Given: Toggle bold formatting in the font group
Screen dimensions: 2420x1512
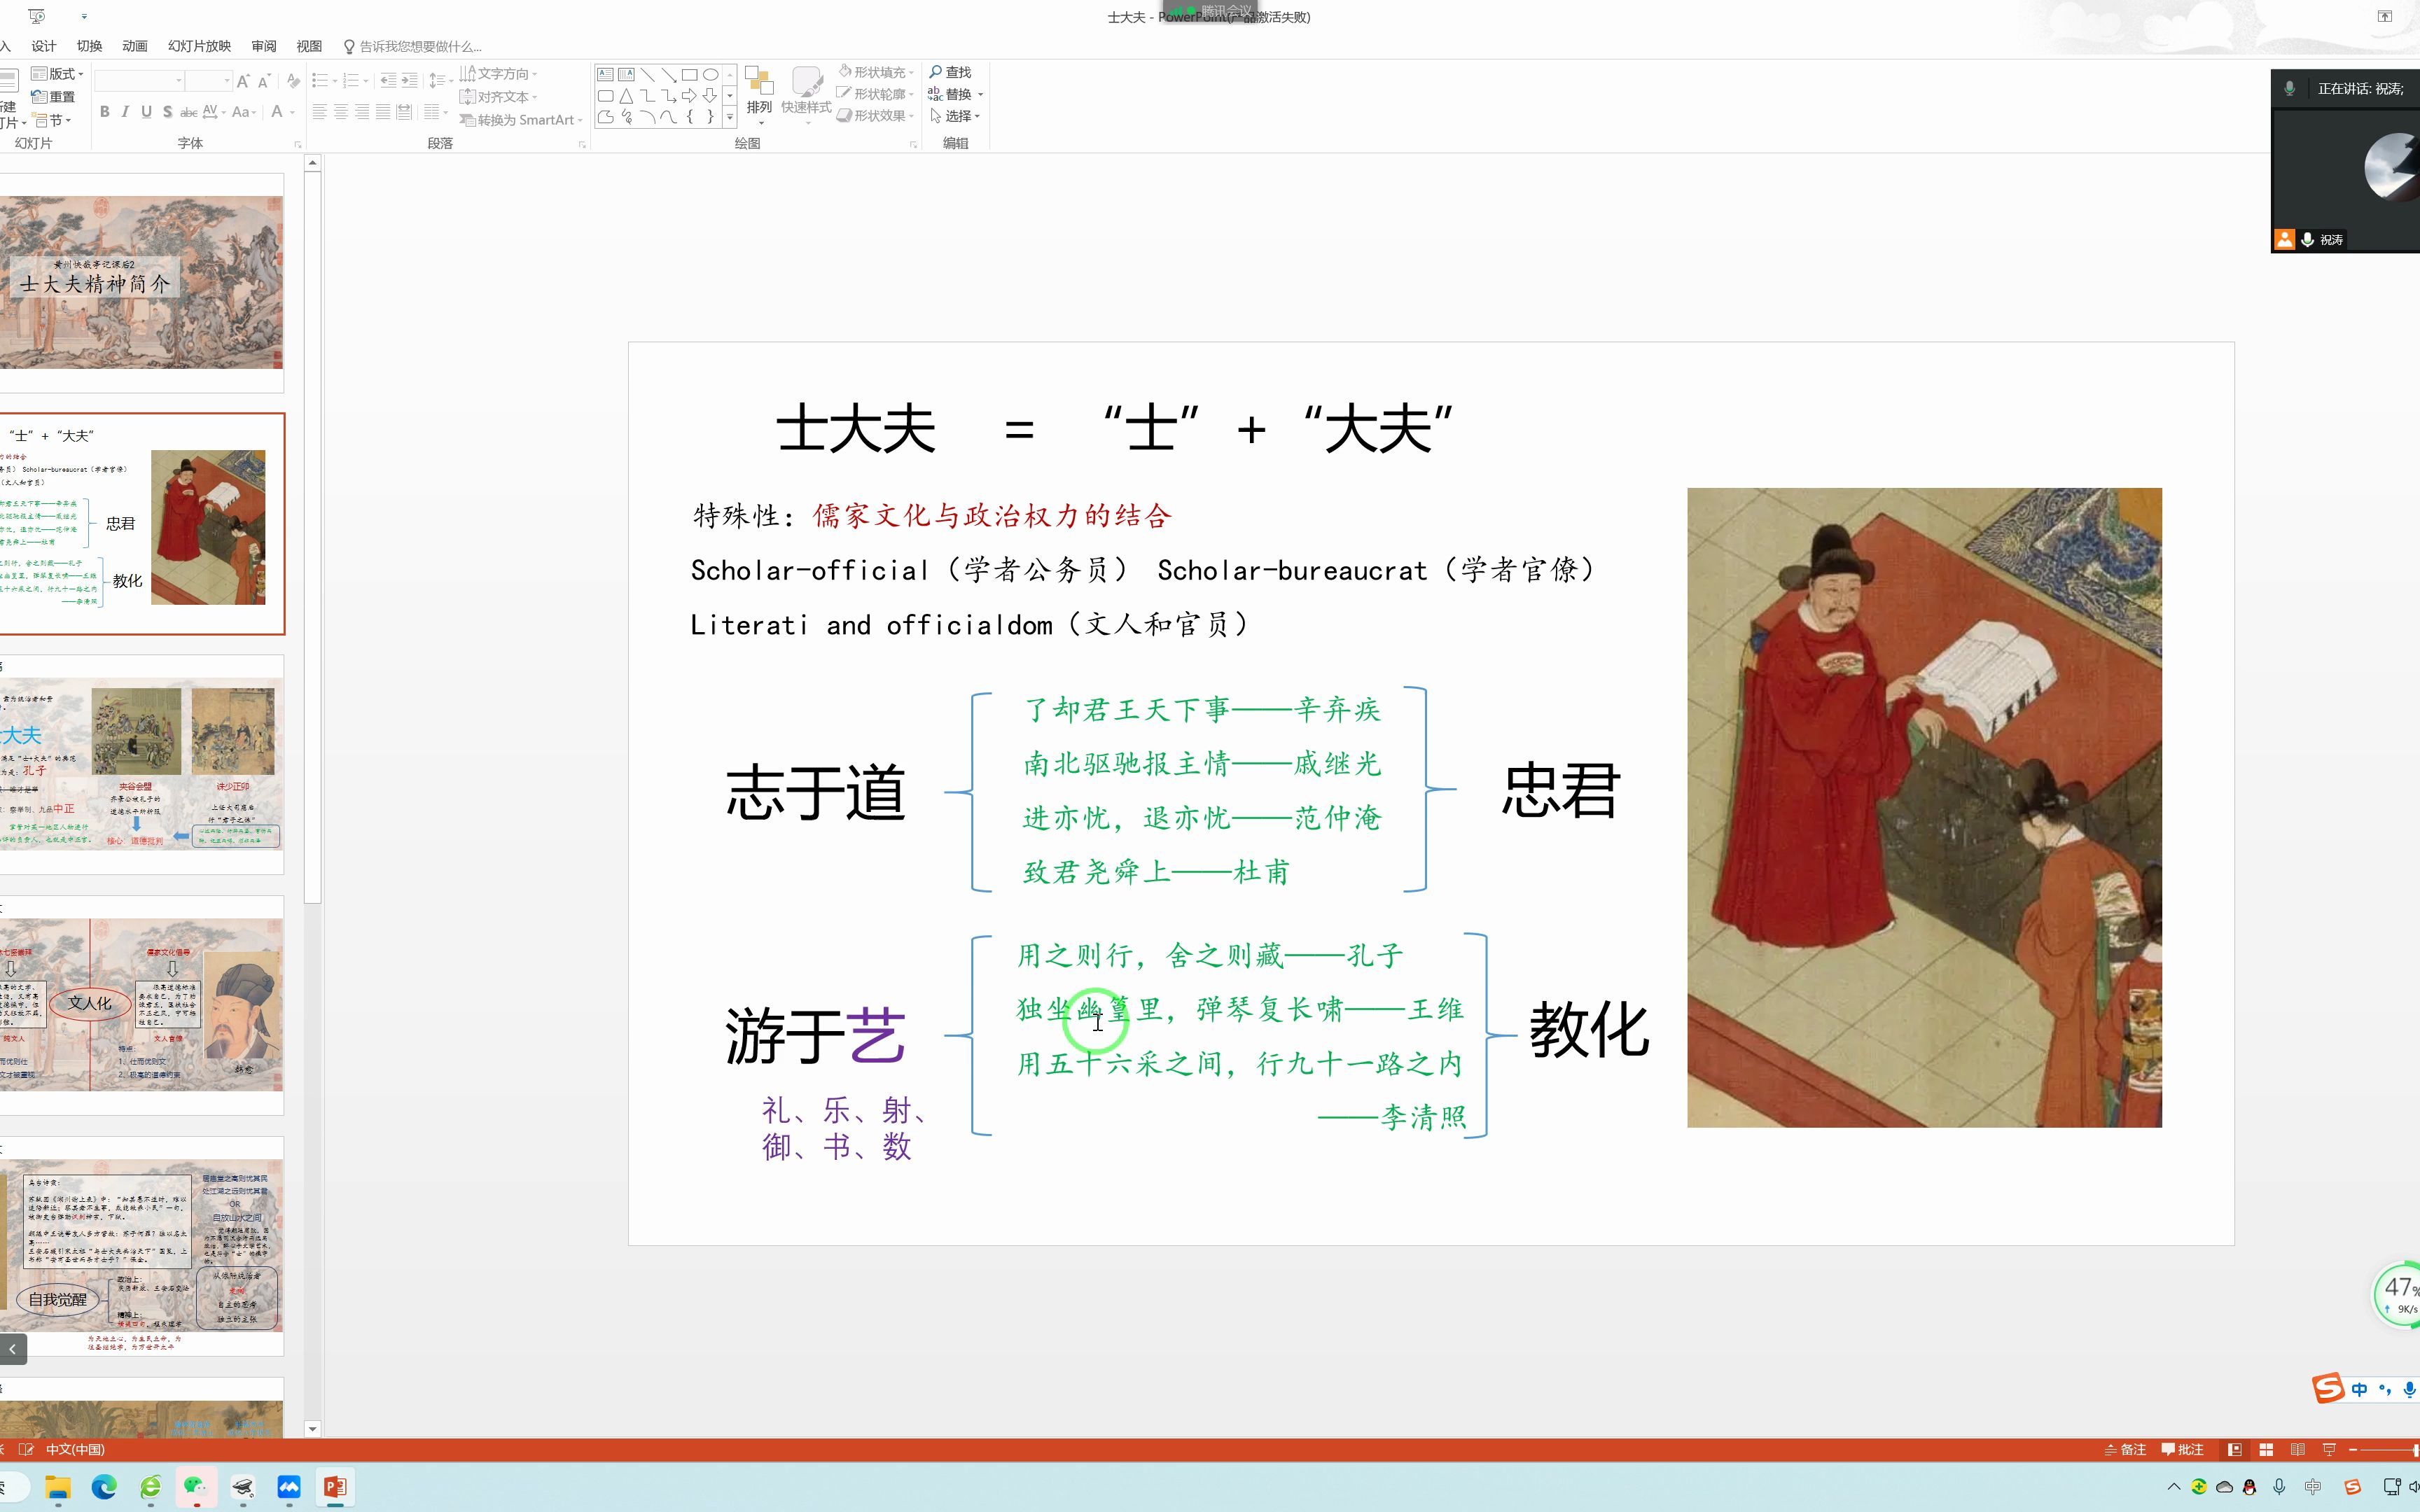Looking at the screenshot, I should [x=104, y=112].
